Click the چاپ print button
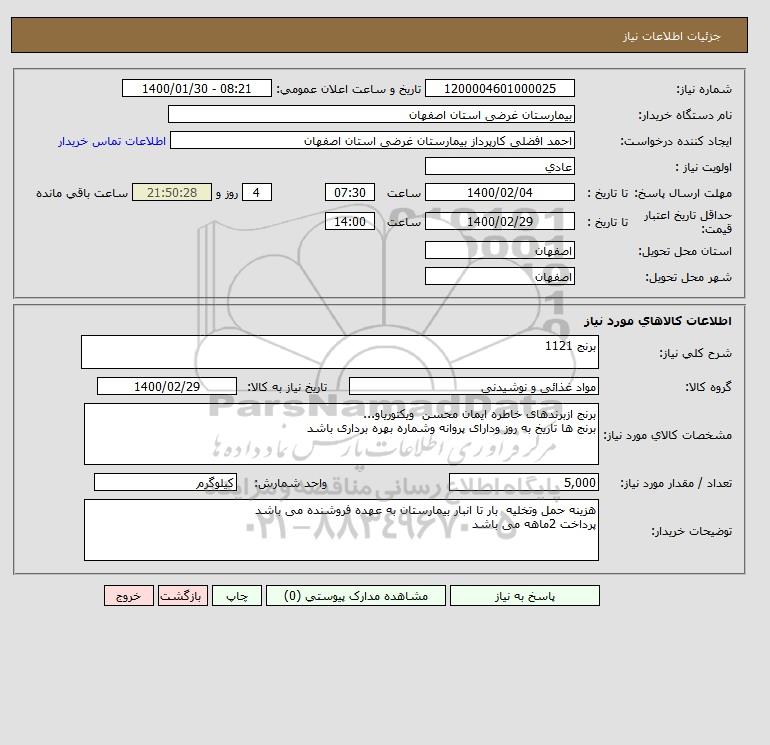This screenshot has width=770, height=745. (x=237, y=596)
